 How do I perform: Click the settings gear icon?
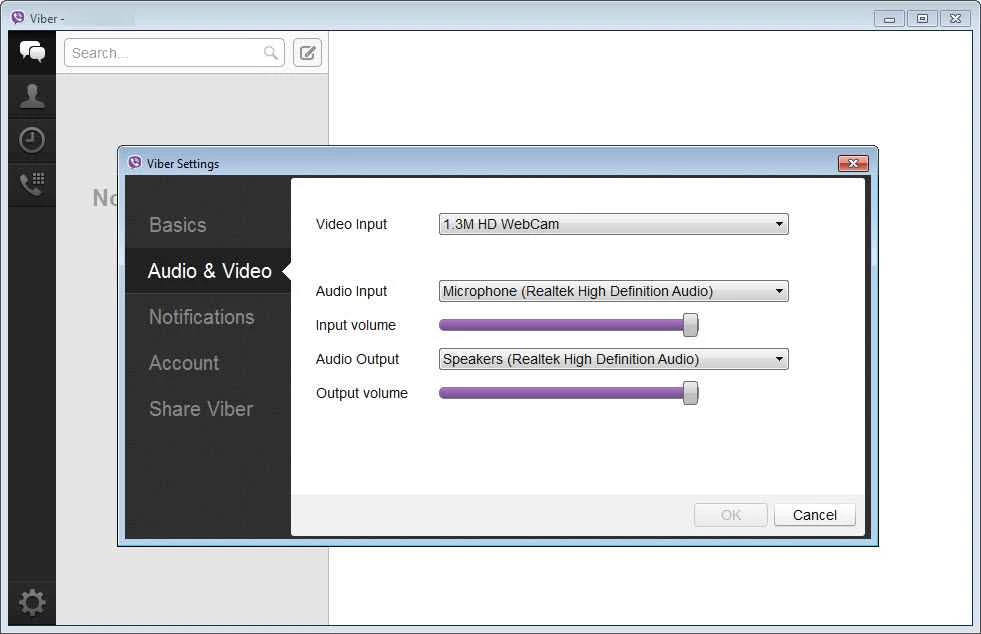(x=32, y=602)
